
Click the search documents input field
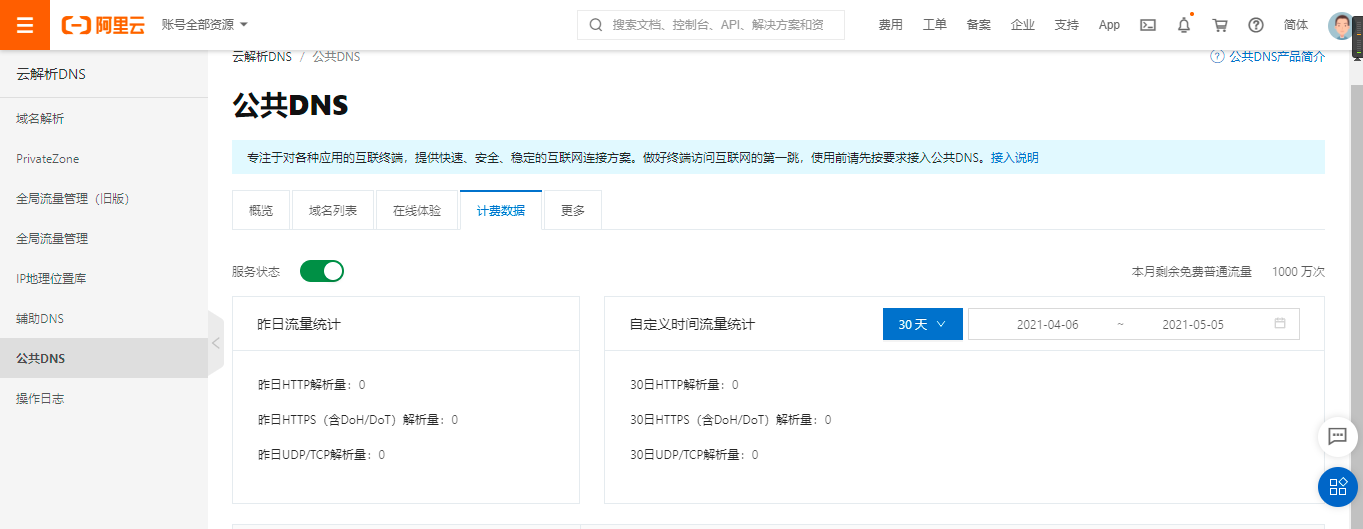(x=711, y=25)
